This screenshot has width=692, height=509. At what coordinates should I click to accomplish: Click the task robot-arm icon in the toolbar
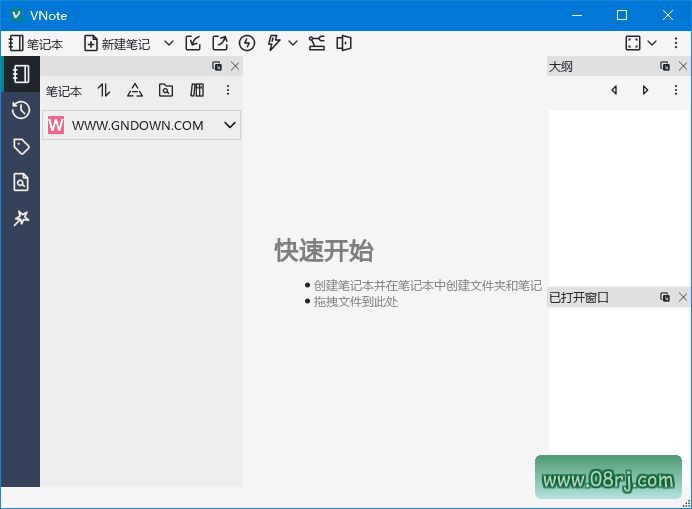tap(316, 43)
